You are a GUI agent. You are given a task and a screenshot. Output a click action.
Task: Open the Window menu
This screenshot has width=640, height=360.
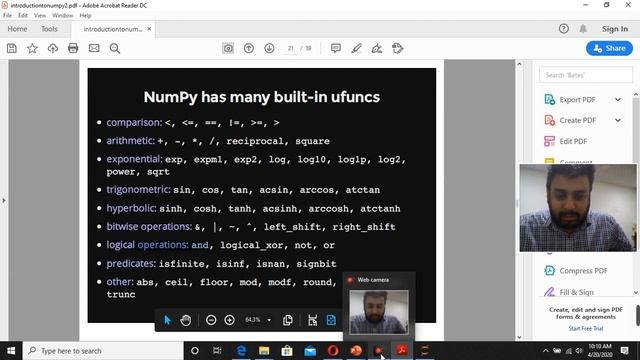pos(62,16)
